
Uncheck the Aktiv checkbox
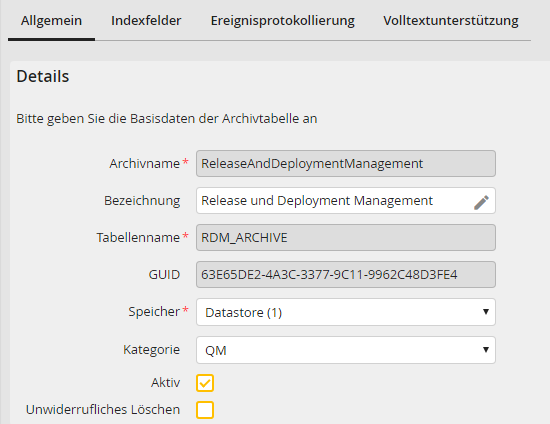pyautogui.click(x=205, y=383)
